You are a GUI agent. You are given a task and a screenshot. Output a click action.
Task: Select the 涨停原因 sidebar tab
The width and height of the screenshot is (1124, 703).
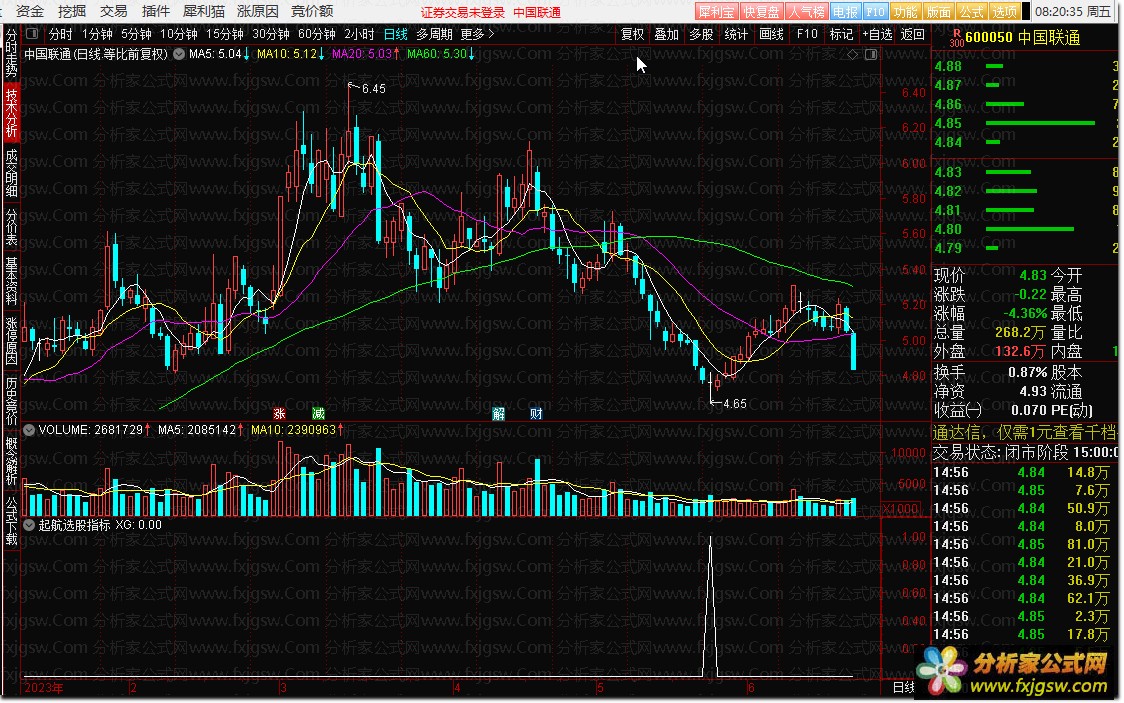(x=11, y=340)
